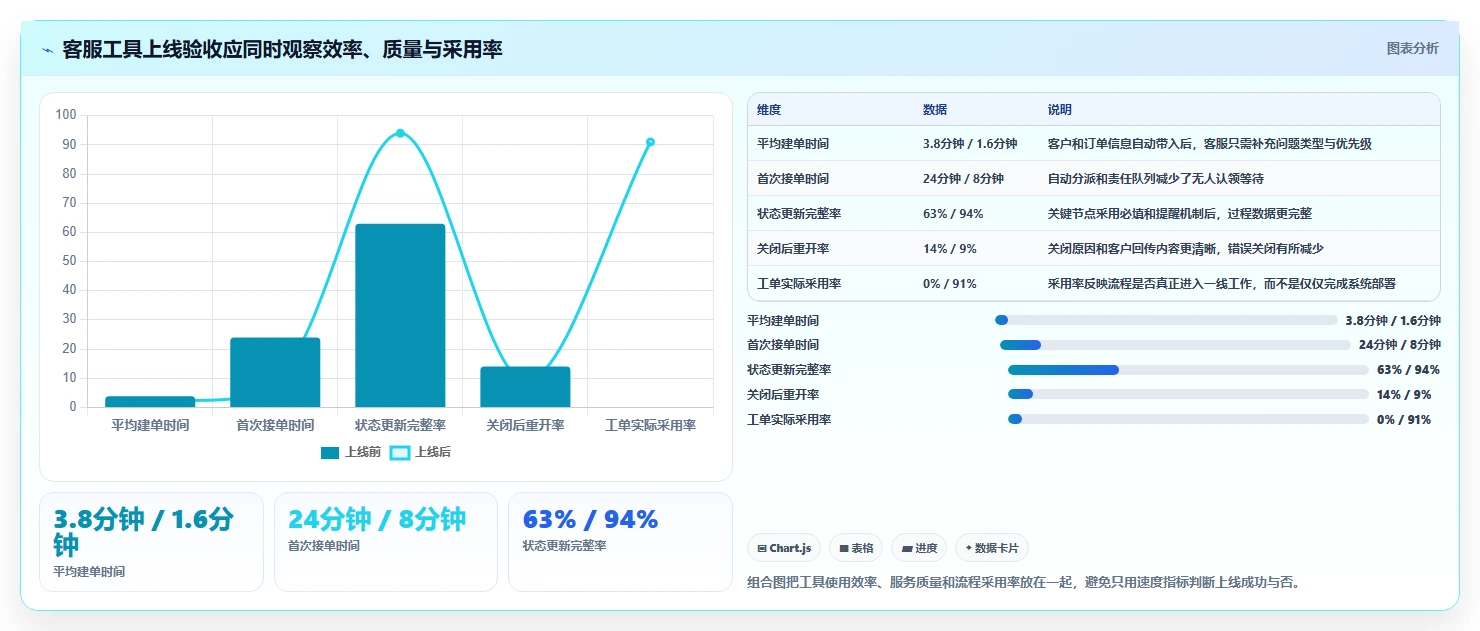
Task: Click the description starting 采用率反映流程
Action: [1222, 284]
